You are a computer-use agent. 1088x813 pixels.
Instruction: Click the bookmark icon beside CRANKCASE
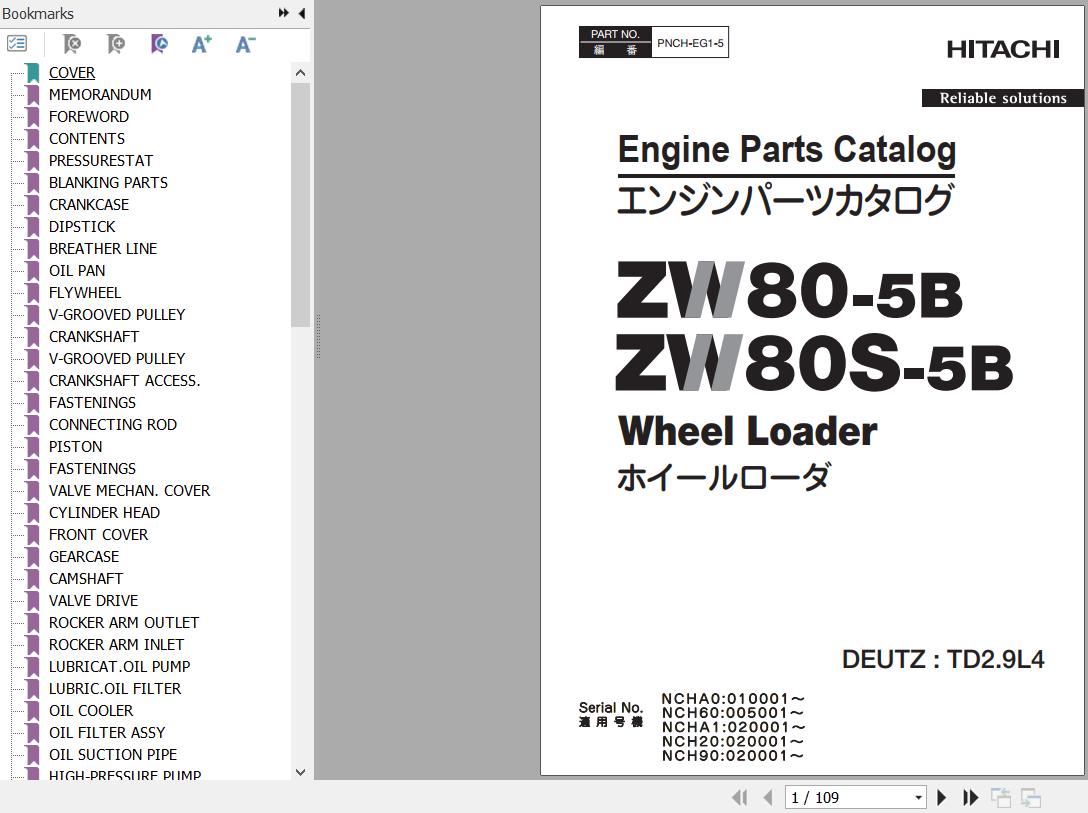pos(33,205)
